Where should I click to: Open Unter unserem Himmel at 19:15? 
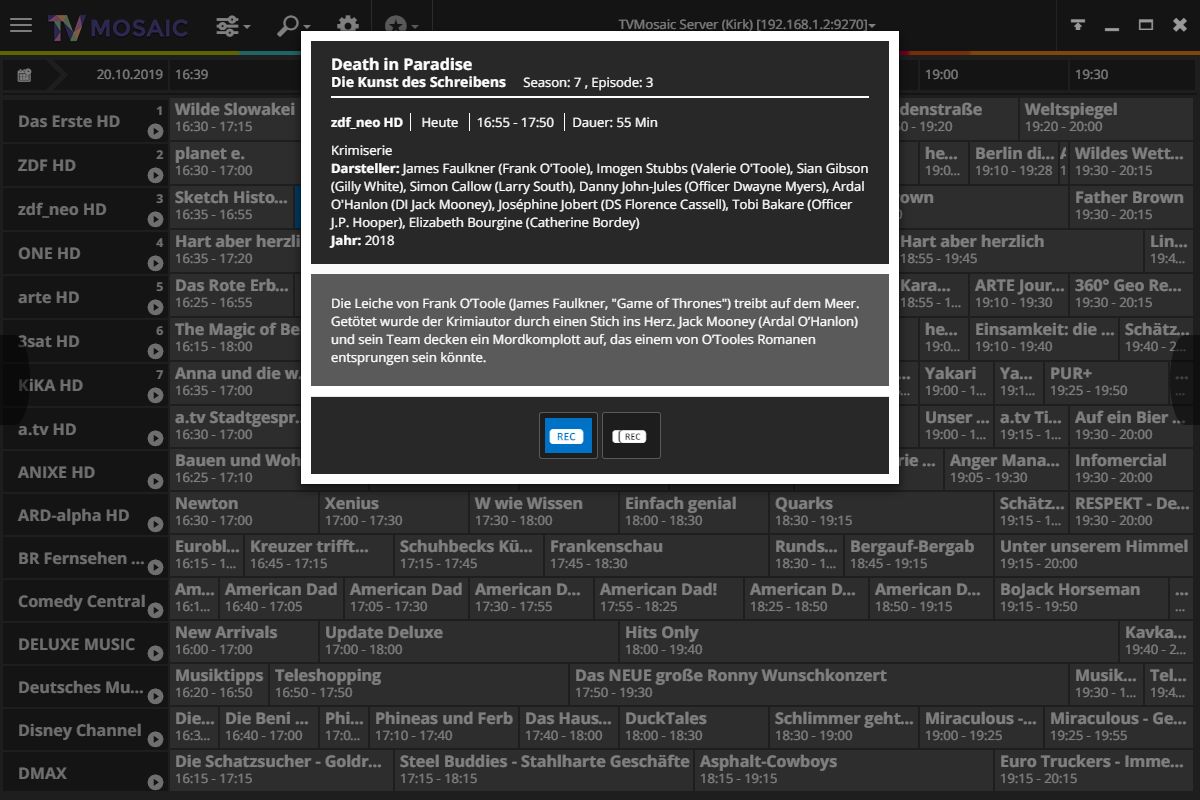tap(1094, 554)
